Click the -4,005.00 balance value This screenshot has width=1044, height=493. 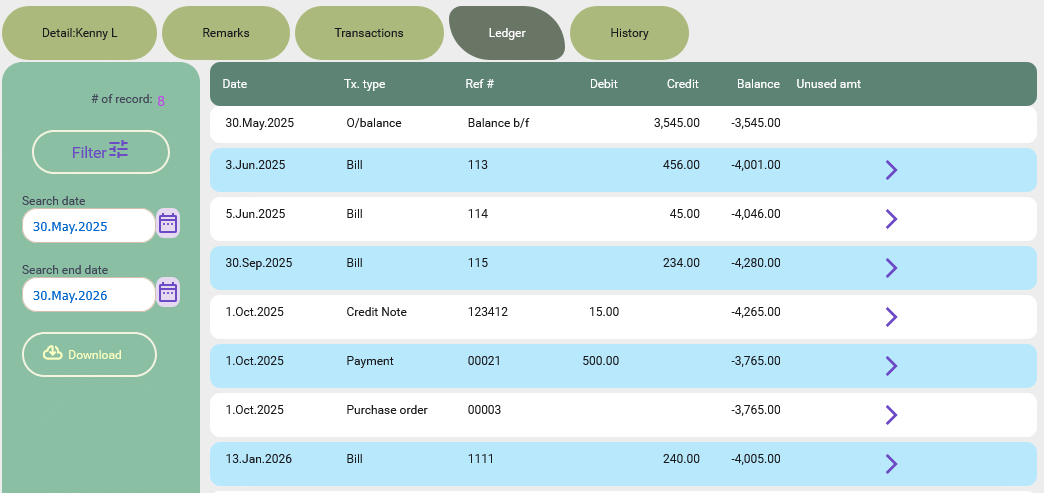(756, 459)
